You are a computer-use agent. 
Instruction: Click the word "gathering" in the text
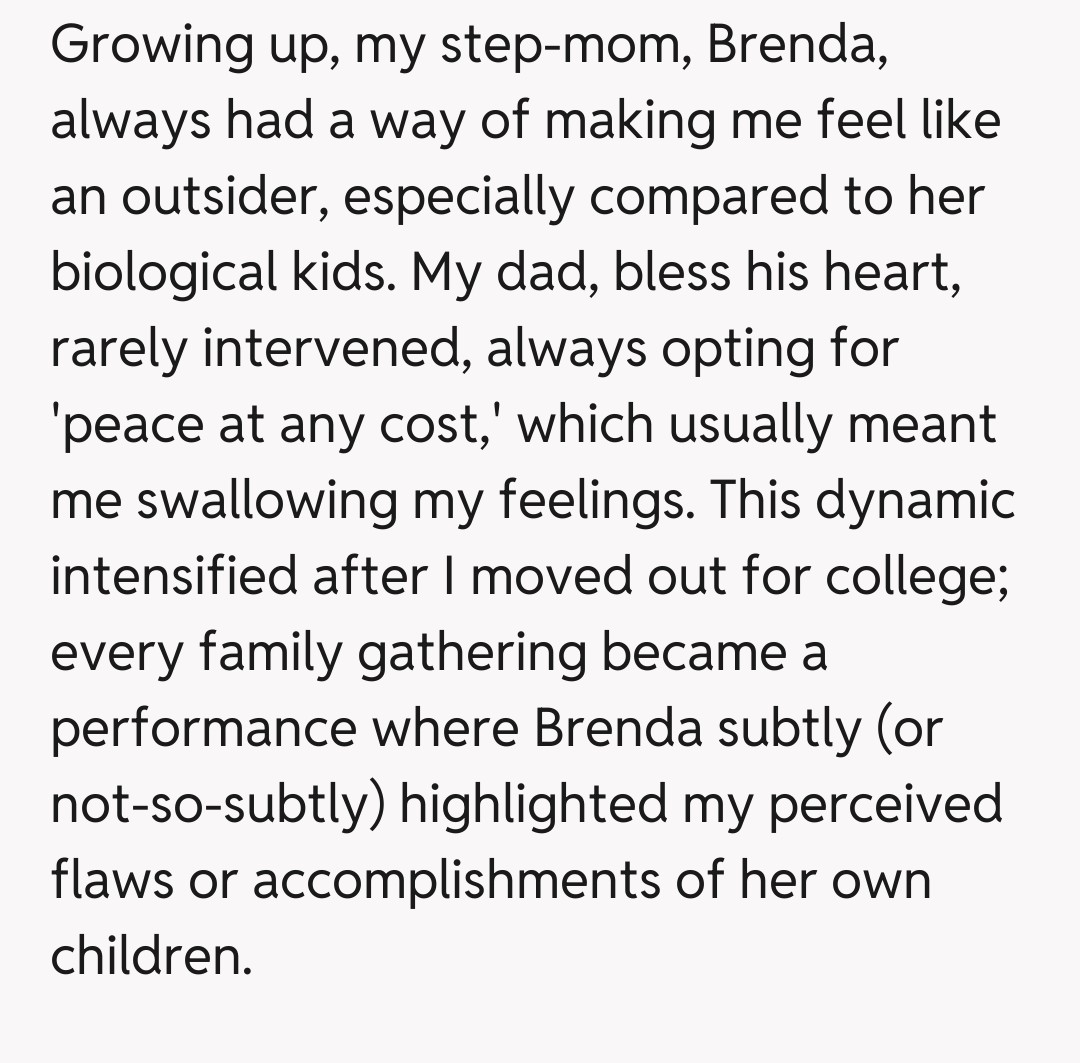pos(472,653)
